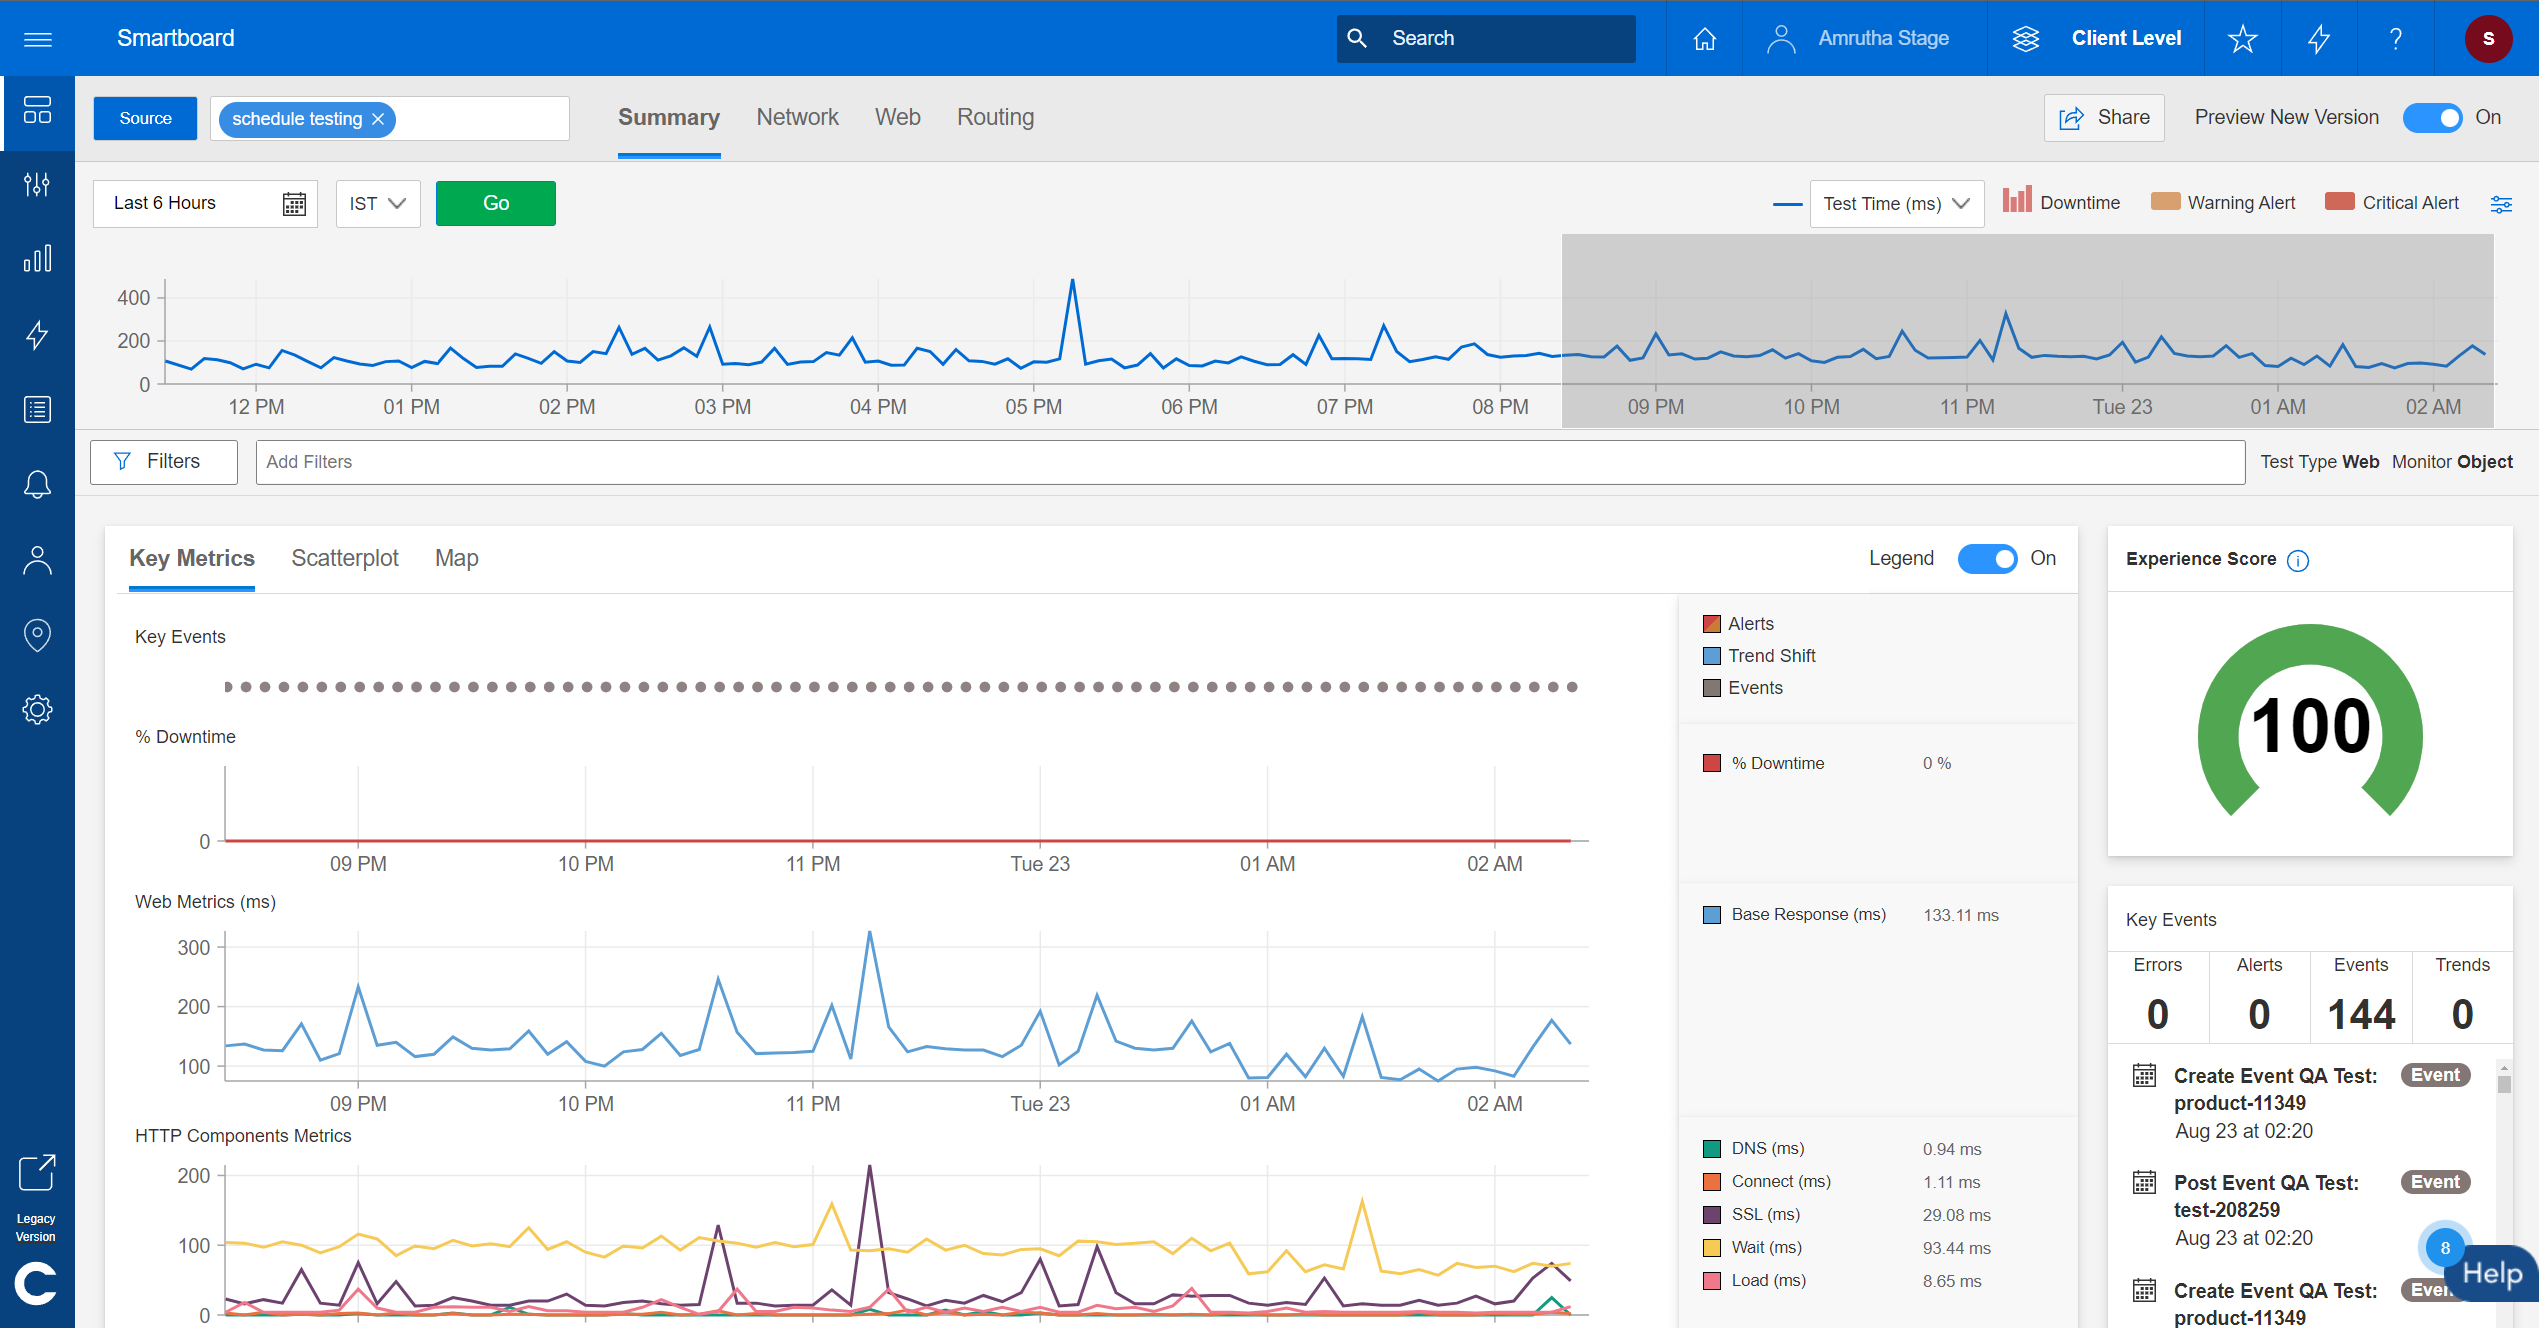This screenshot has width=2539, height=1328.
Task: Click the lightning bolt sidebar icon
Action: [37, 335]
